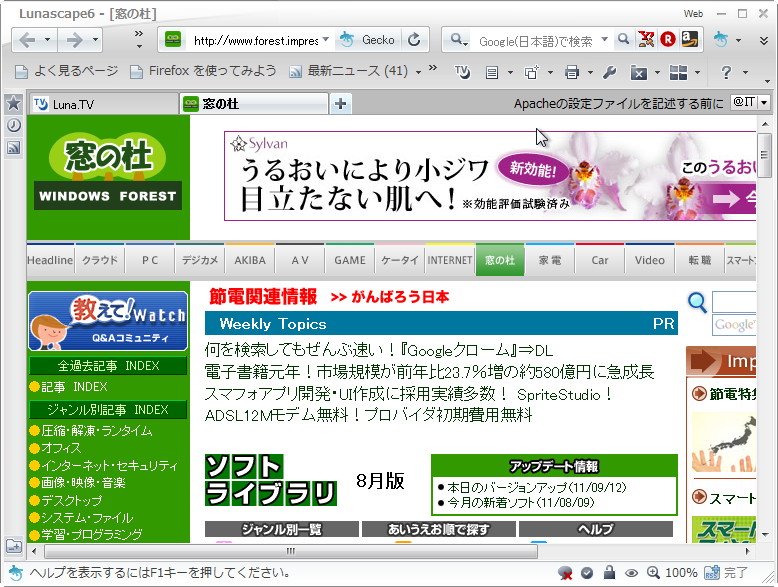Open the Video navigation tab
The width and height of the screenshot is (778, 587).
point(649,260)
